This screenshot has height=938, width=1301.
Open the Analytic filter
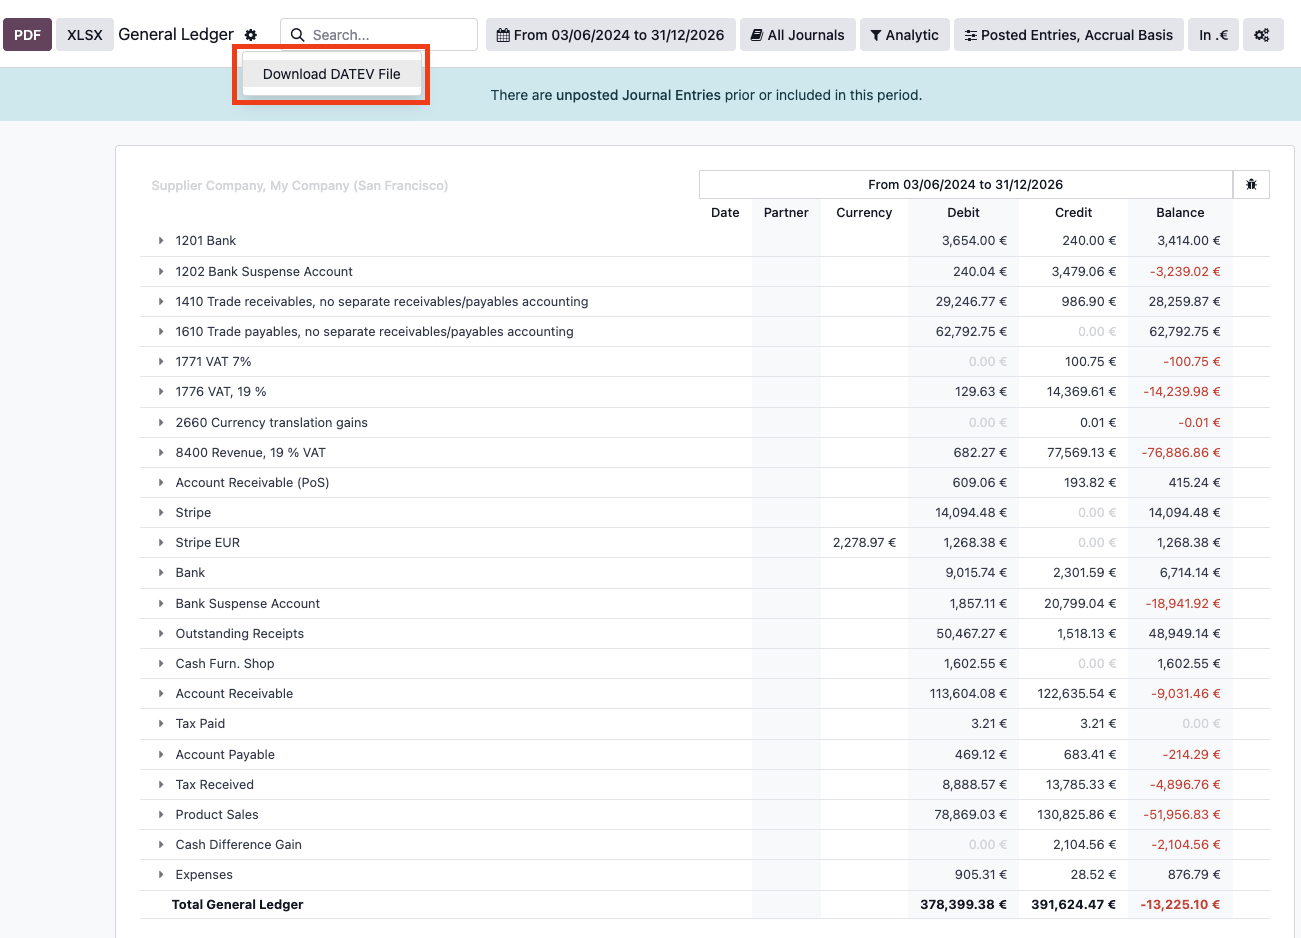coord(904,35)
